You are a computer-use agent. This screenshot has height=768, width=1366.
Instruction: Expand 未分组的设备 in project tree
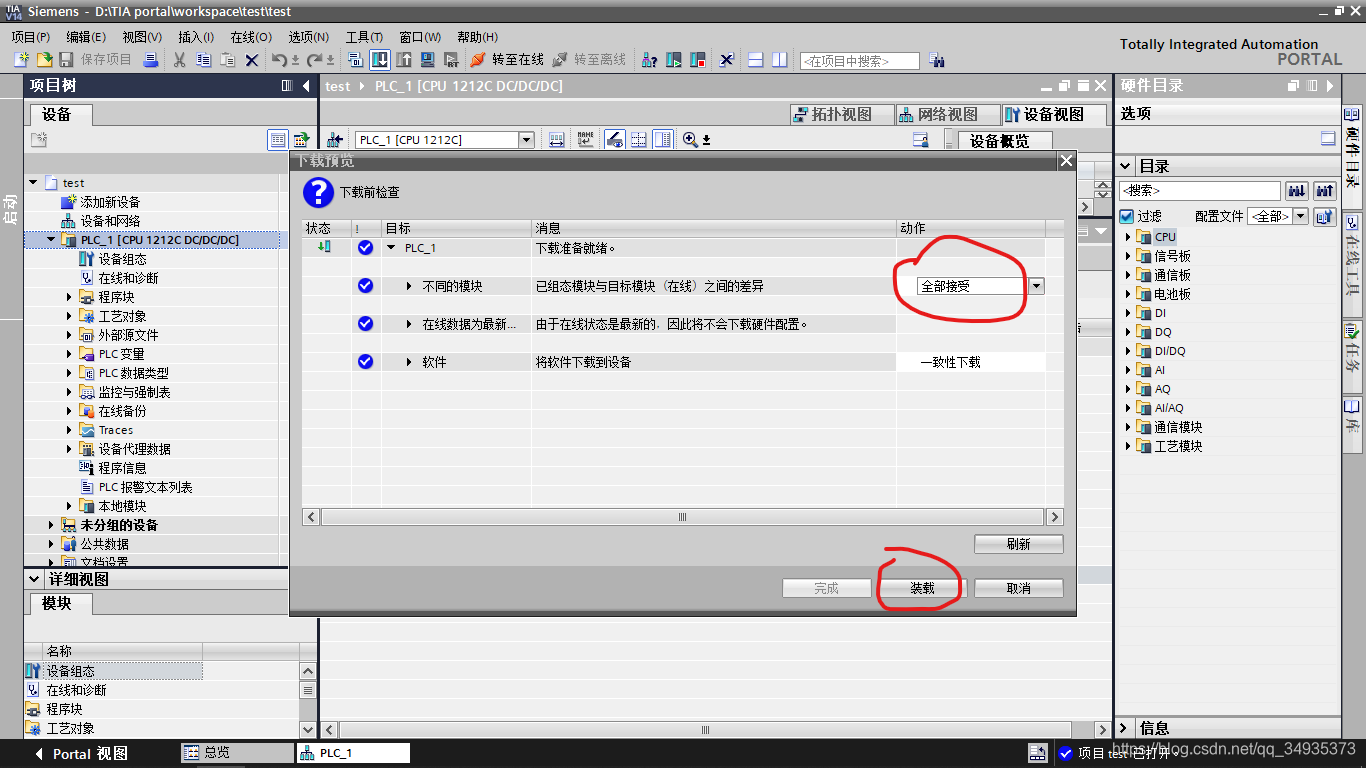point(52,525)
